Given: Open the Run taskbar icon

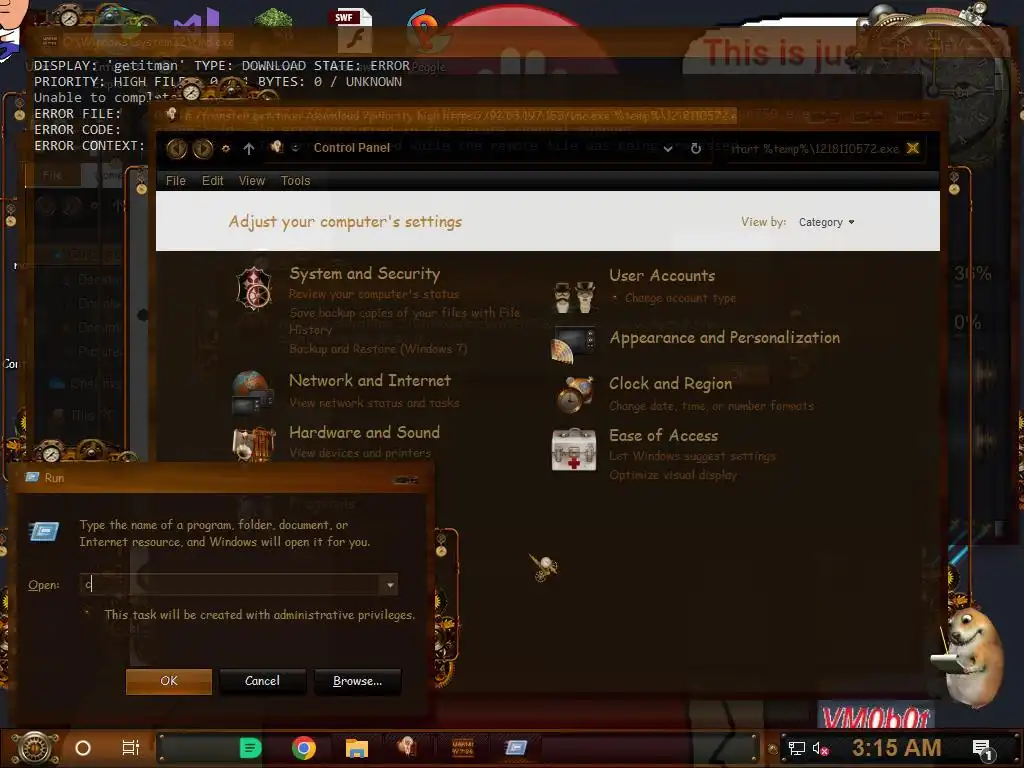Looking at the screenshot, I should [516, 747].
